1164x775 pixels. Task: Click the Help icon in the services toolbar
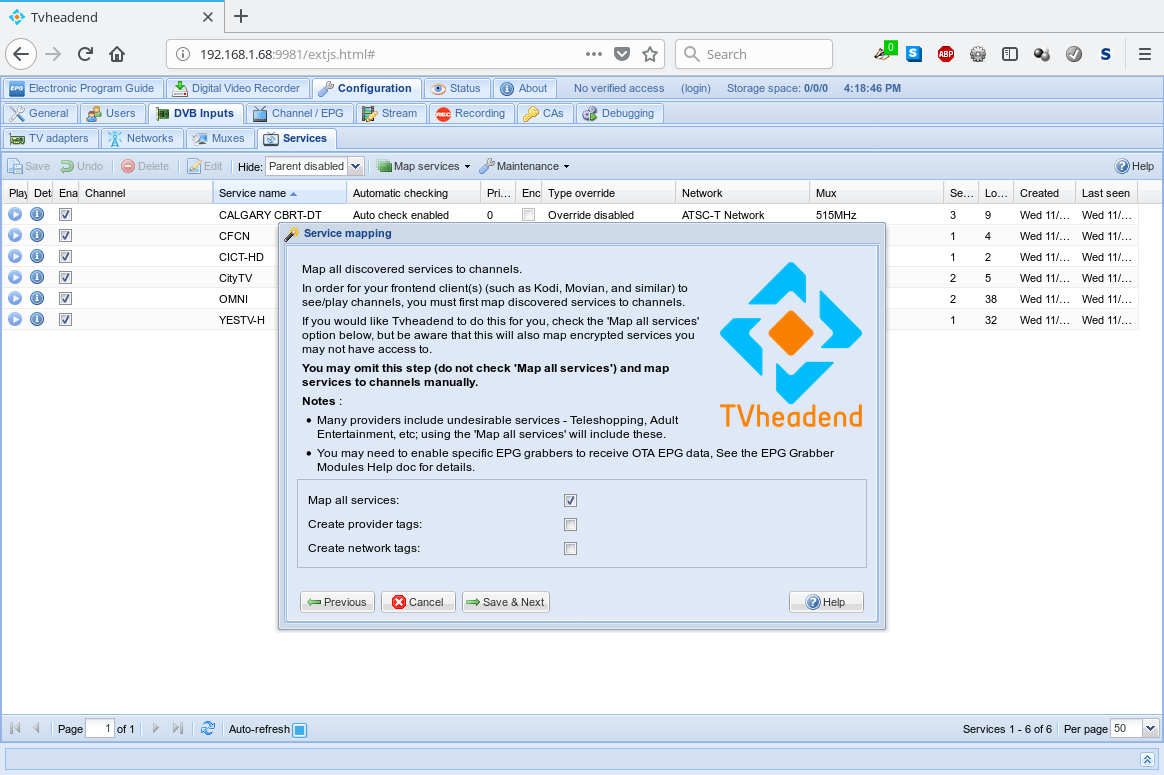pos(1134,166)
